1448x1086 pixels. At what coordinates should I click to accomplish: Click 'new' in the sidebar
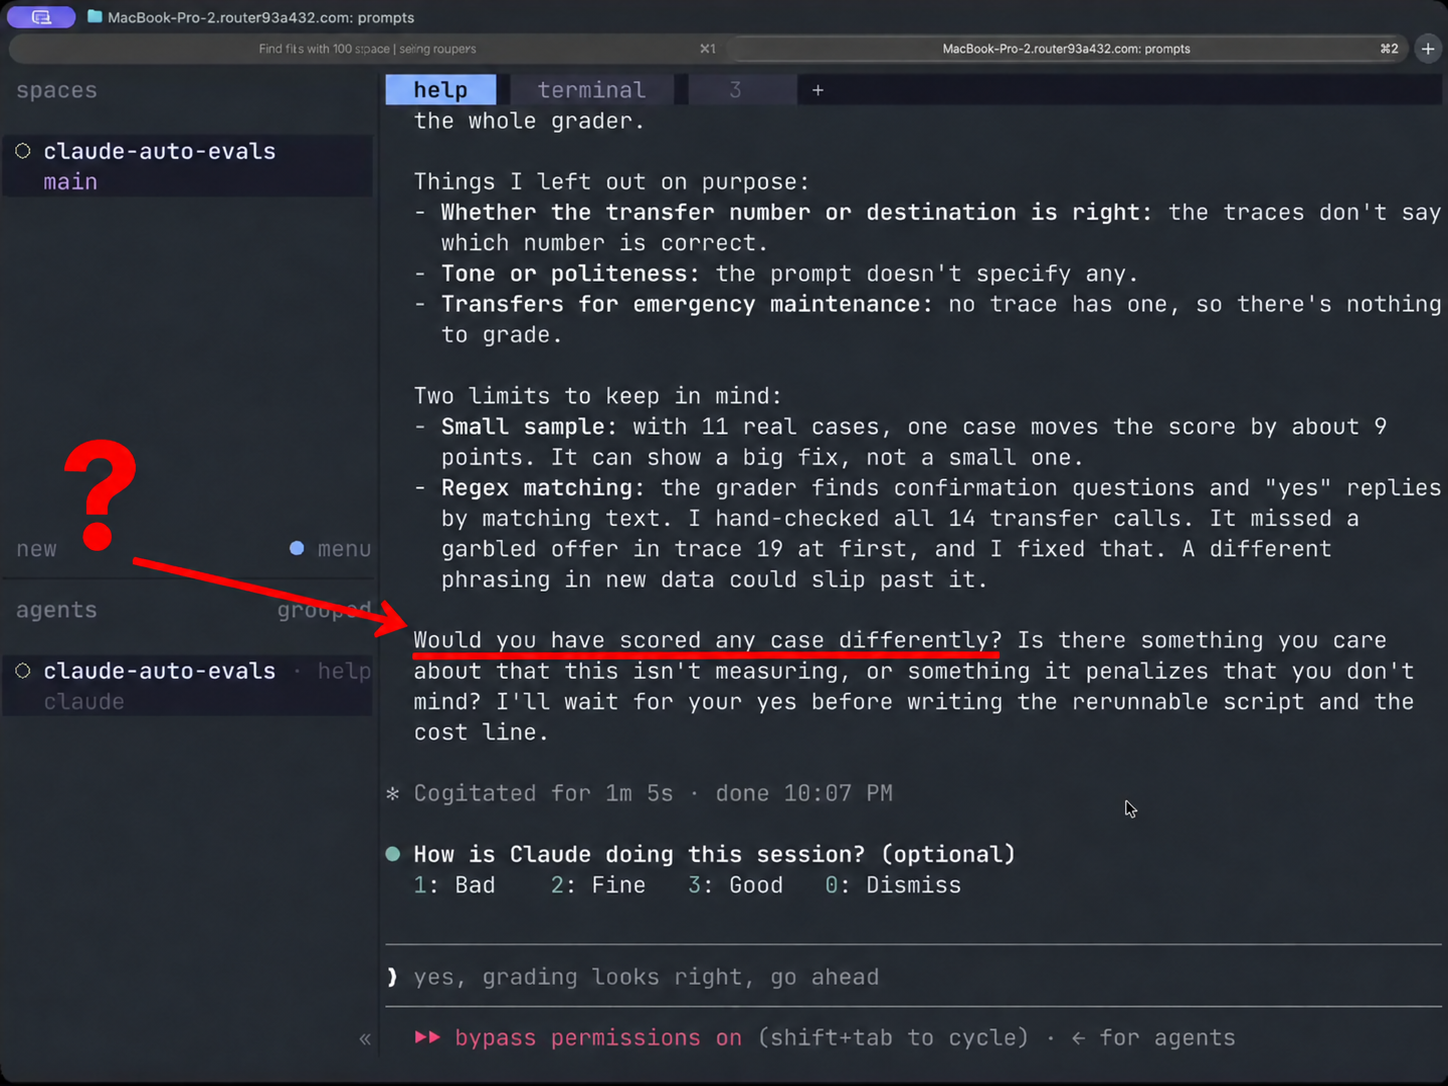pyautogui.click(x=37, y=549)
